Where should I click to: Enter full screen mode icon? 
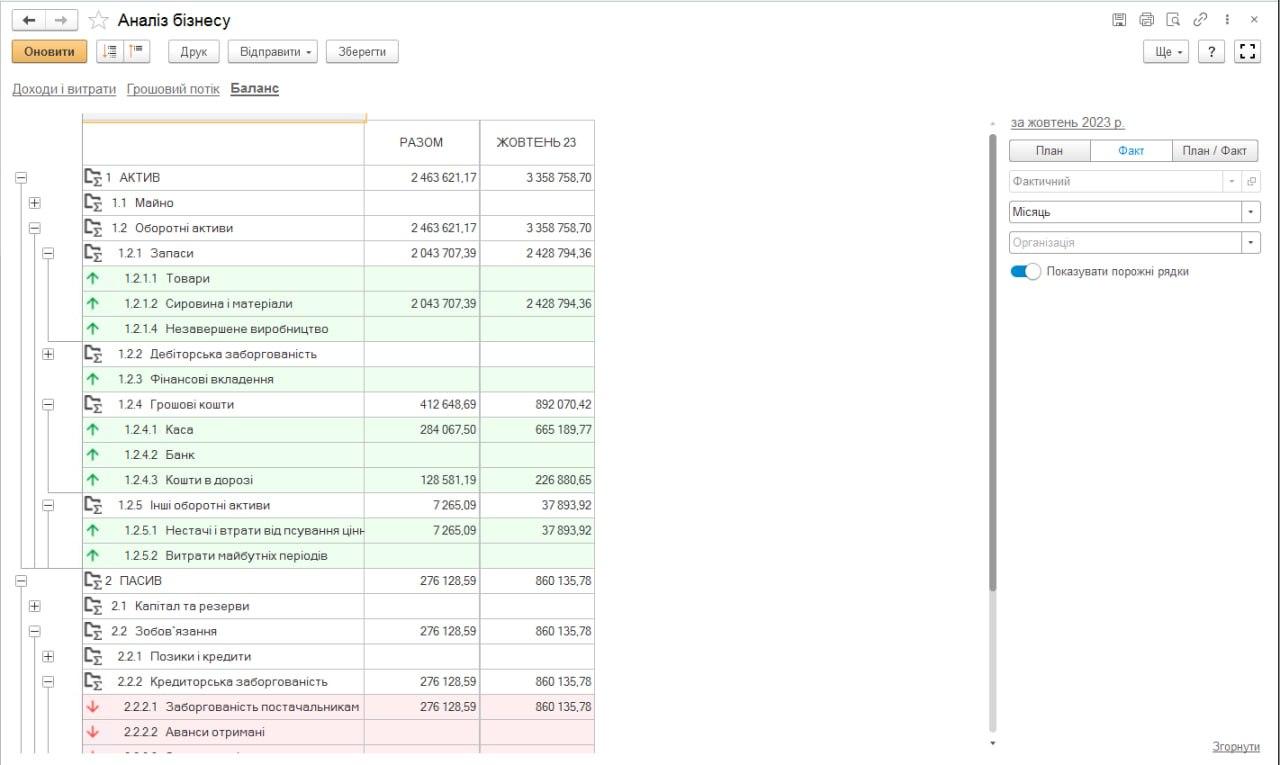[x=1246, y=52]
